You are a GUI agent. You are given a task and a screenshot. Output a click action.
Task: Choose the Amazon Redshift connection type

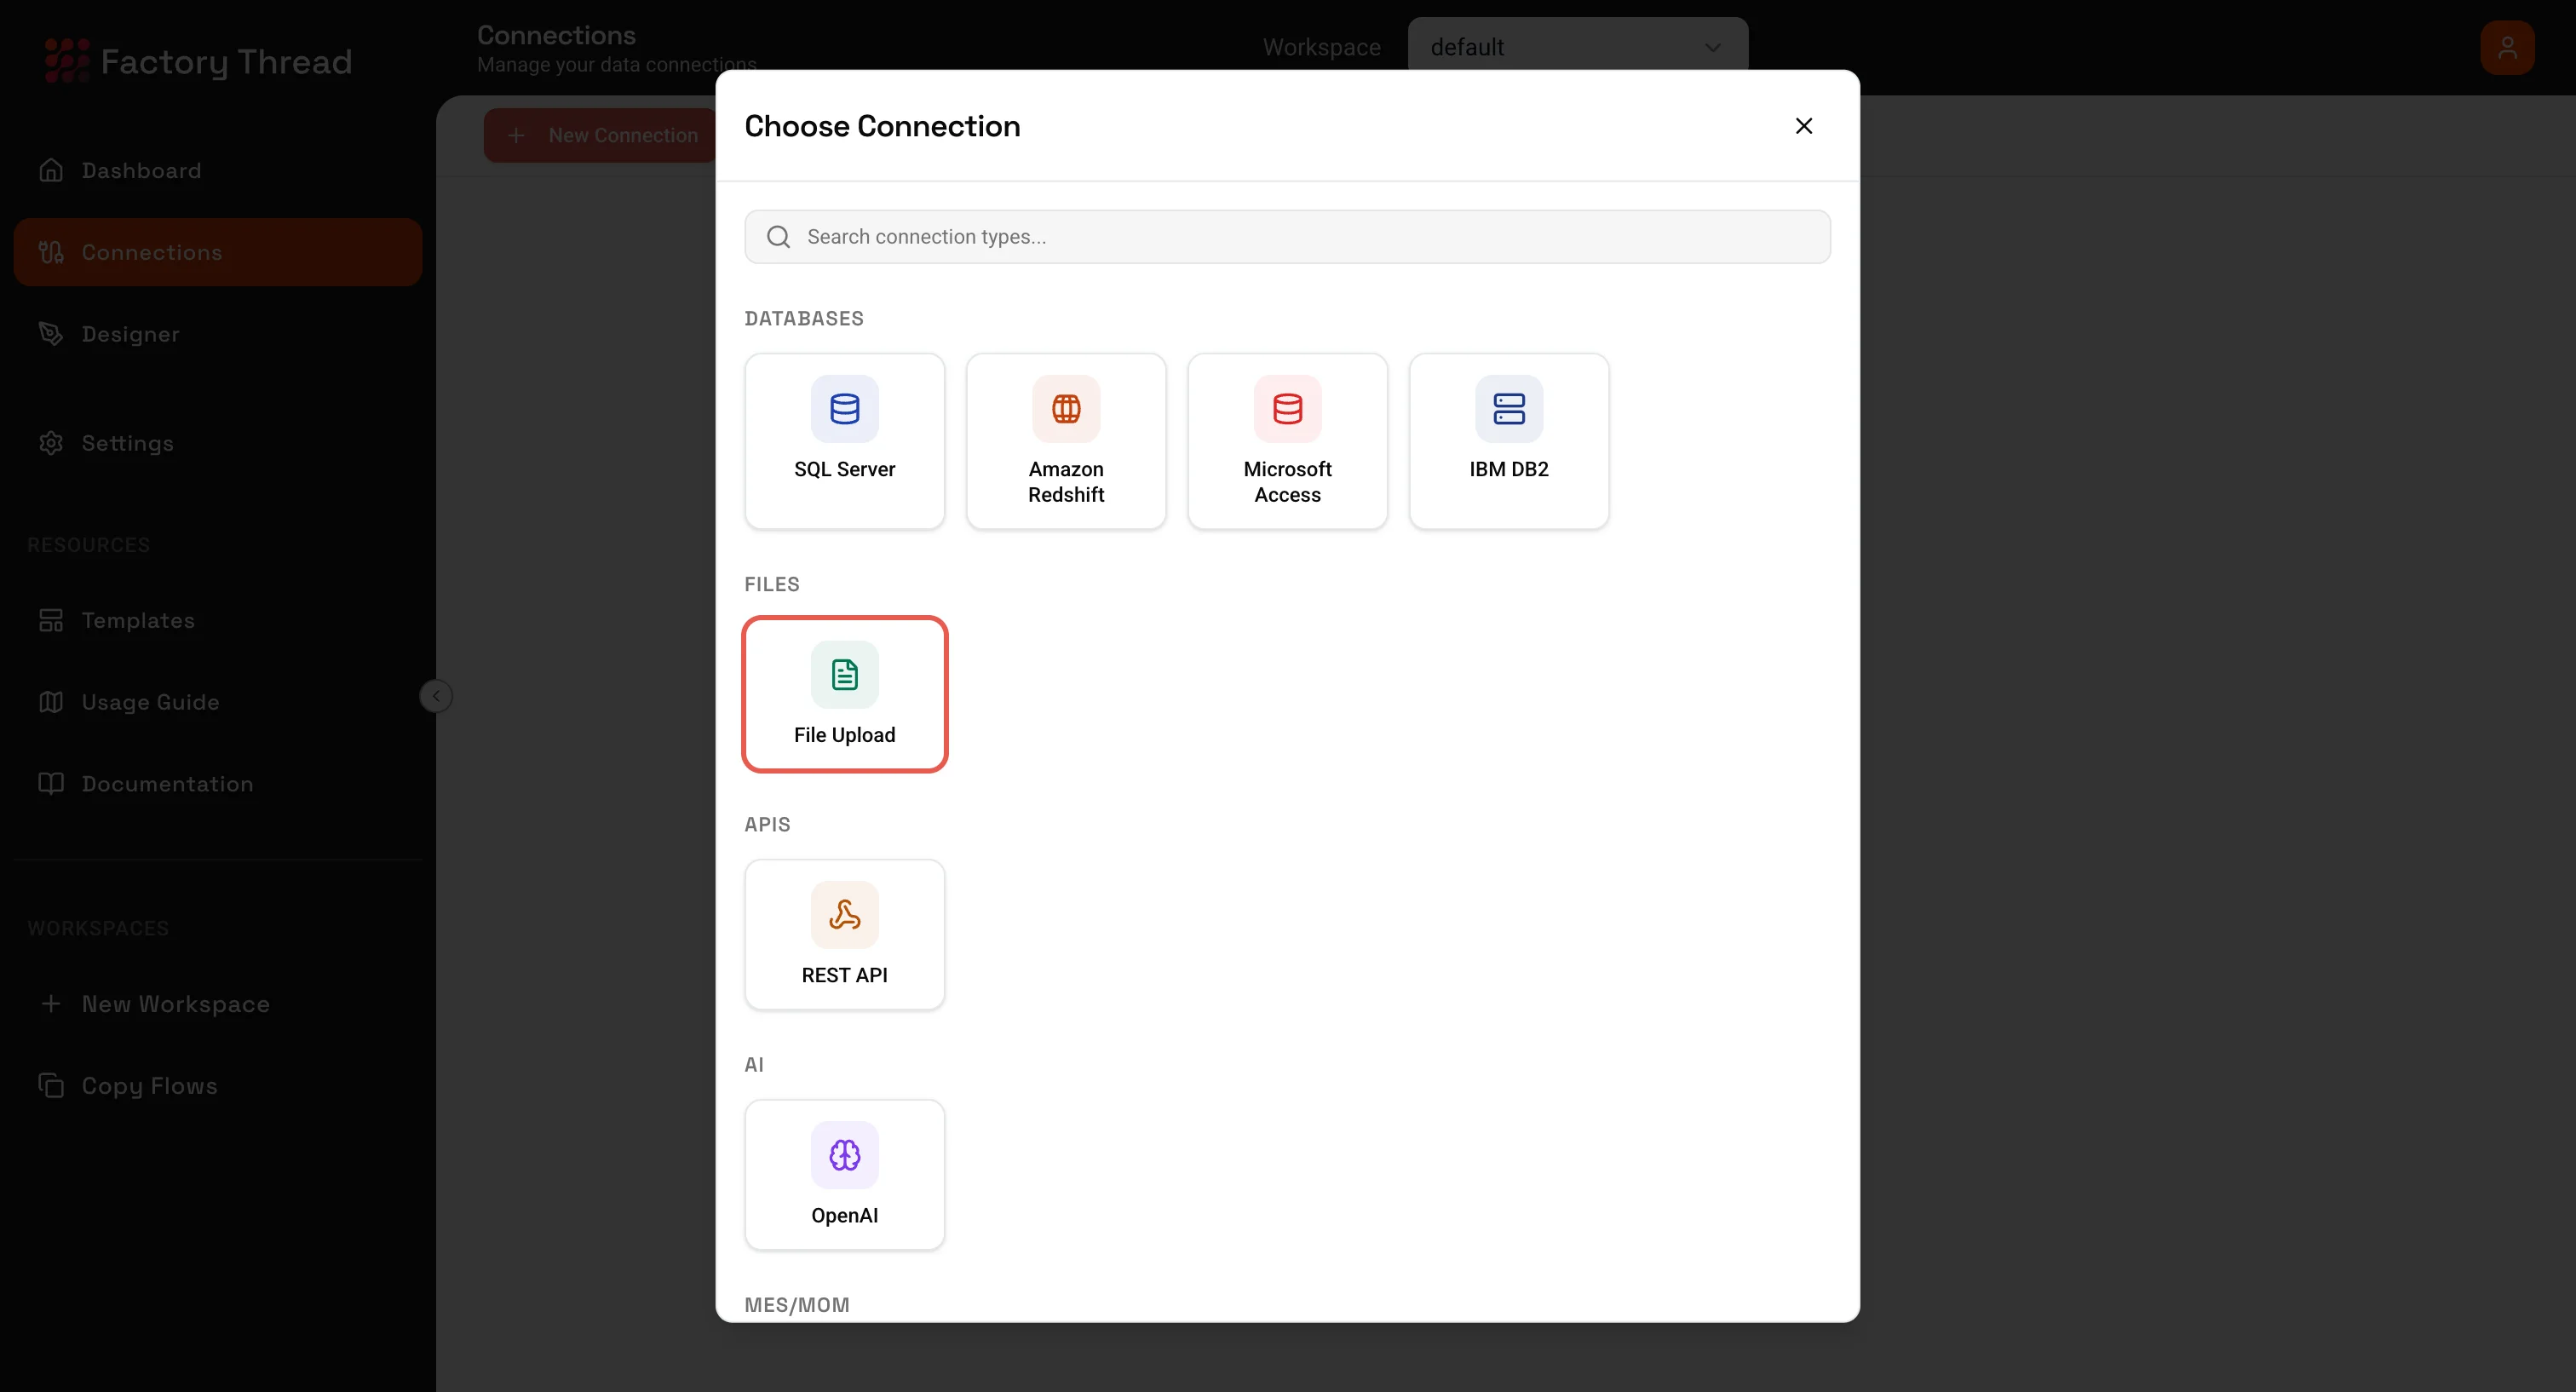click(x=1066, y=440)
